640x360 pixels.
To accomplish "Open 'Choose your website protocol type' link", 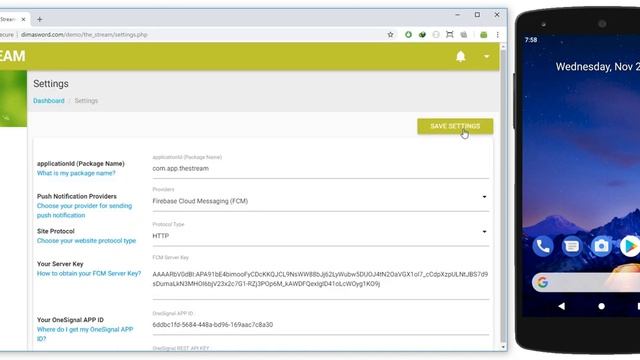I will (x=86, y=240).
